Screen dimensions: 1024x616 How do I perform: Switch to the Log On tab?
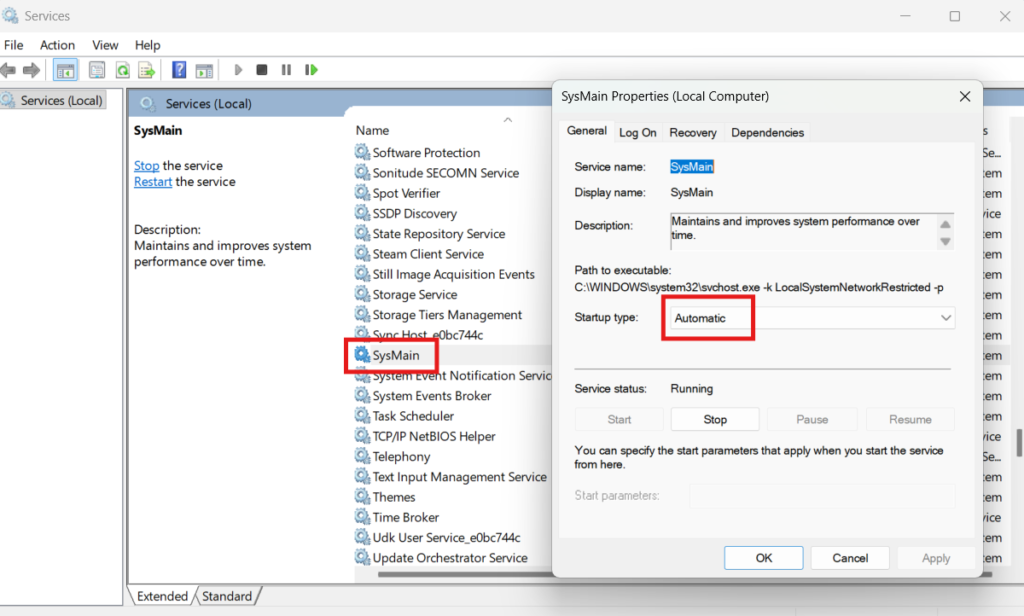click(x=637, y=132)
